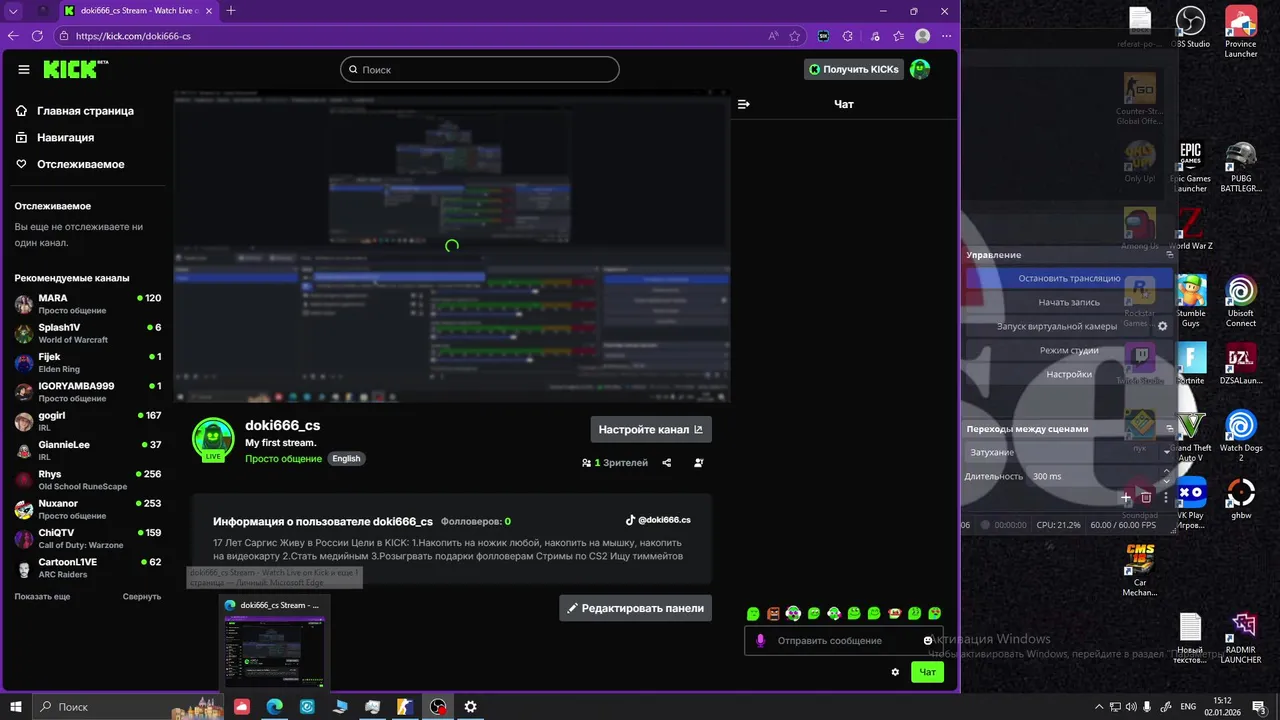Image resolution: width=1280 pixels, height=720 pixels.
Task: Click the Edge address bar URL
Action: (x=133, y=36)
